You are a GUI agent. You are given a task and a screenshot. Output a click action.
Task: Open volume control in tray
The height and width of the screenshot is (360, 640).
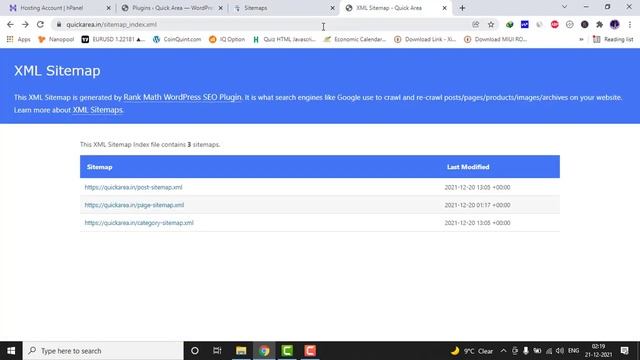tap(560, 351)
